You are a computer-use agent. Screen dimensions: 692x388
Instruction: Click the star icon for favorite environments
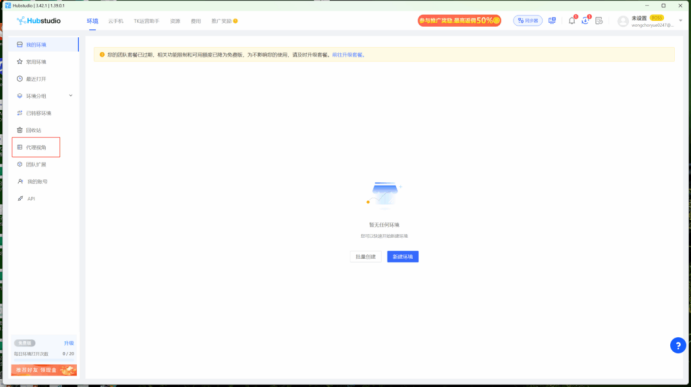pos(19,62)
